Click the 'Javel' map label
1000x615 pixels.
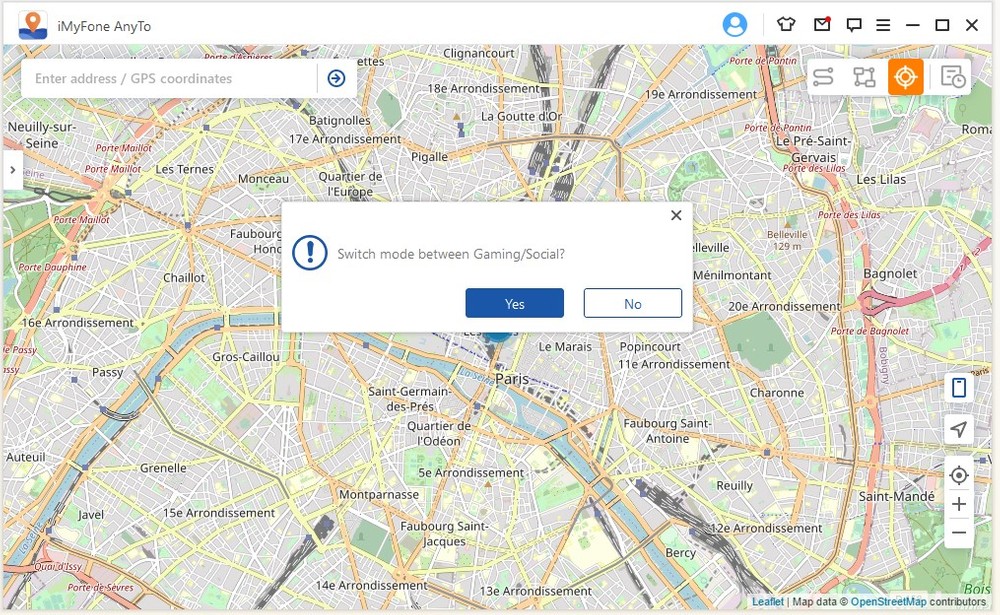click(x=91, y=514)
